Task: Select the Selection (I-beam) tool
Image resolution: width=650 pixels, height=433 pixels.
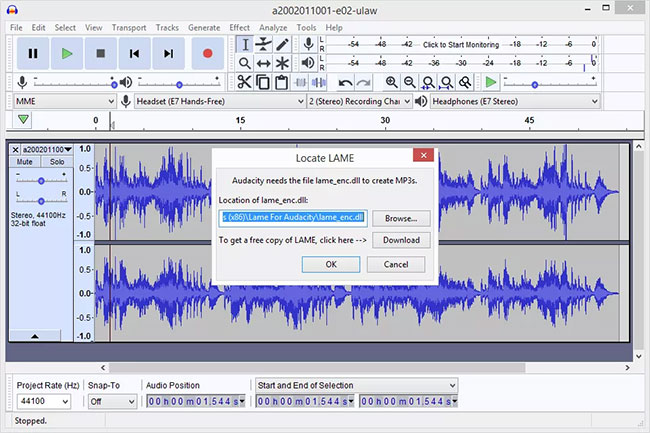Action: point(245,44)
